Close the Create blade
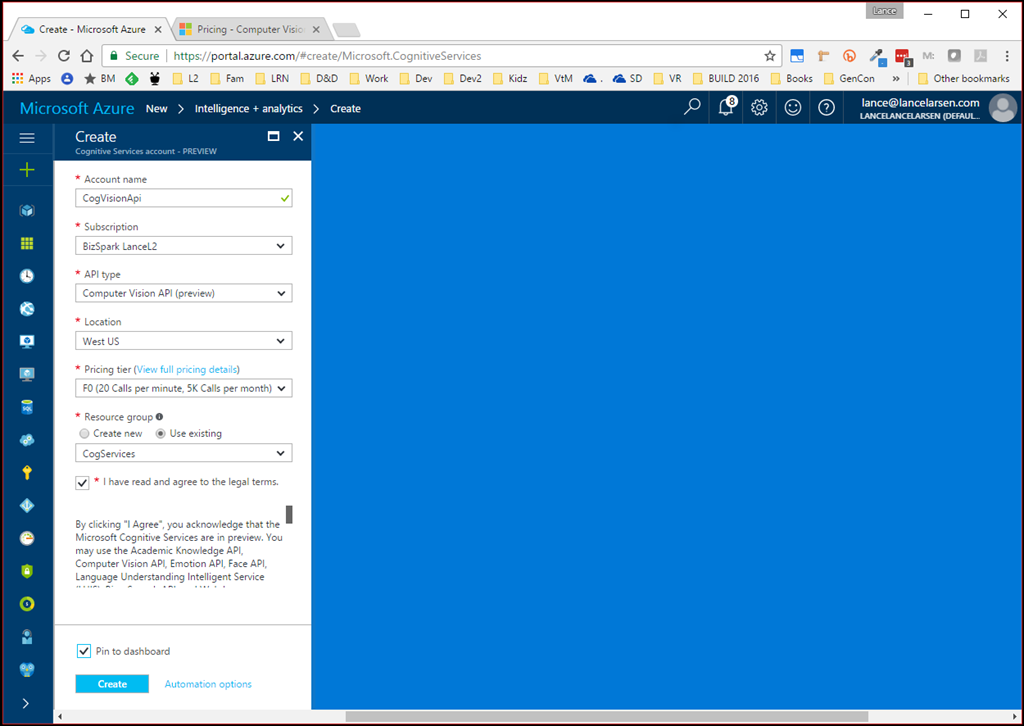The width and height of the screenshot is (1024, 726). pos(298,136)
